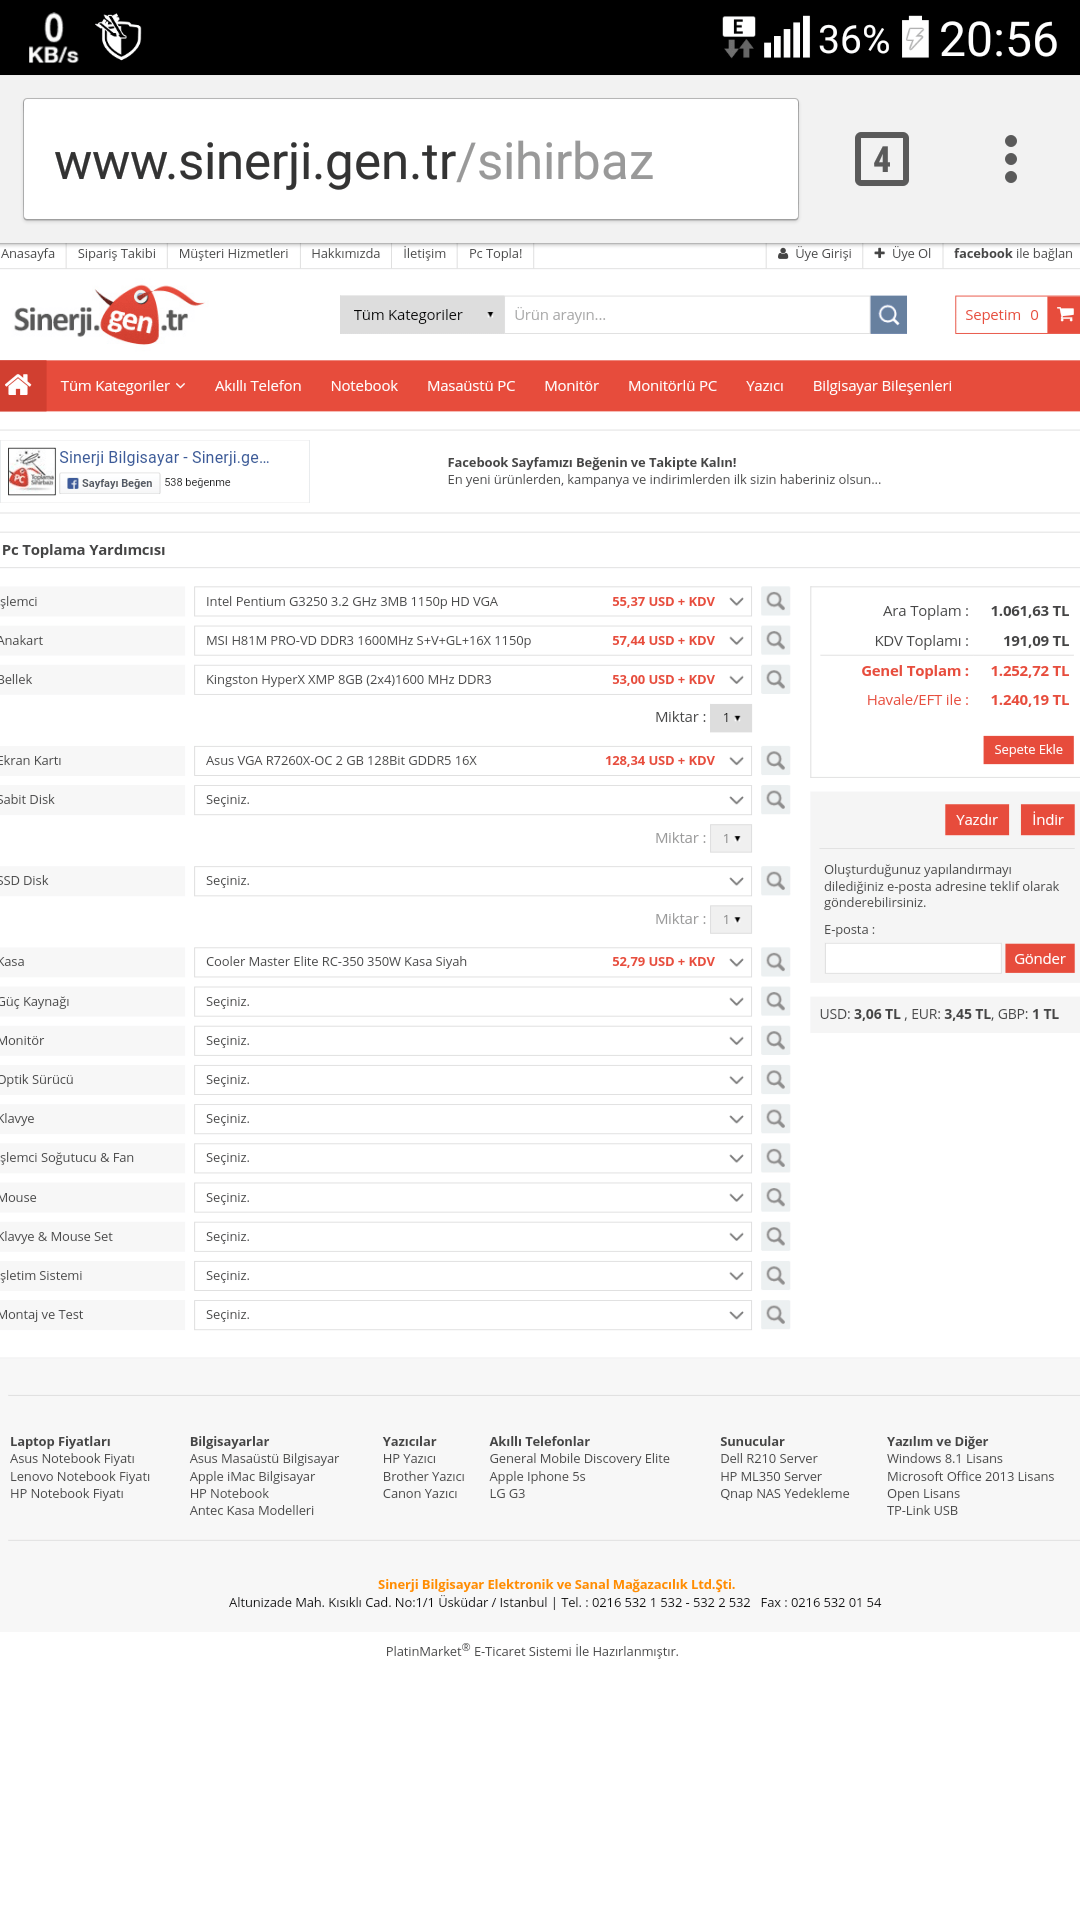Go to Akıllı Telefon category
The width and height of the screenshot is (1080, 1920).
[x=258, y=386]
